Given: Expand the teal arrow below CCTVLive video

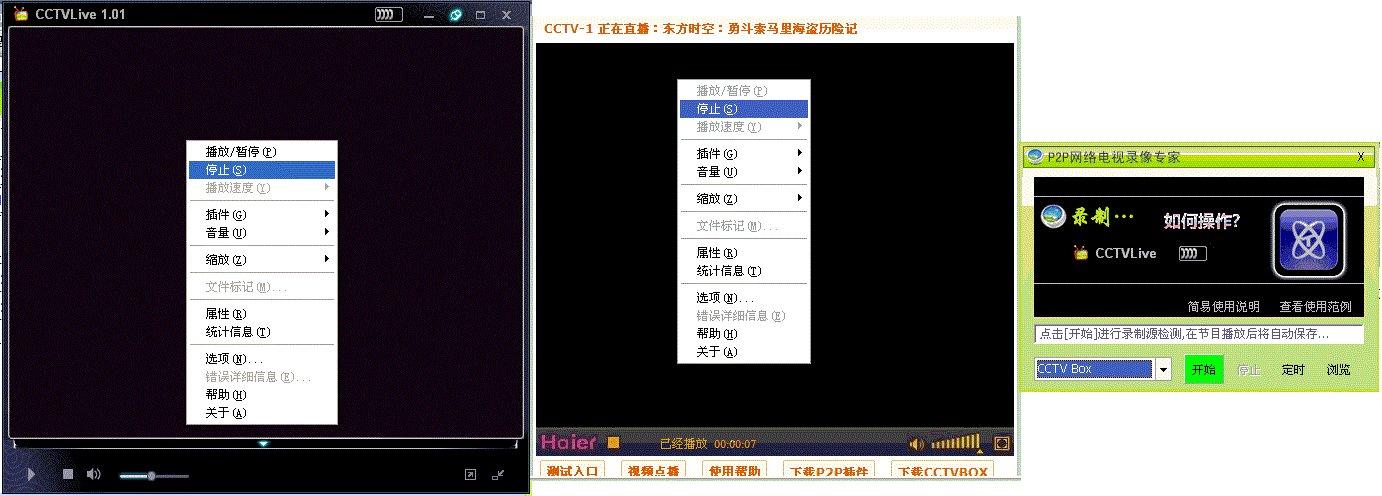Looking at the screenshot, I should pyautogui.click(x=263, y=443).
